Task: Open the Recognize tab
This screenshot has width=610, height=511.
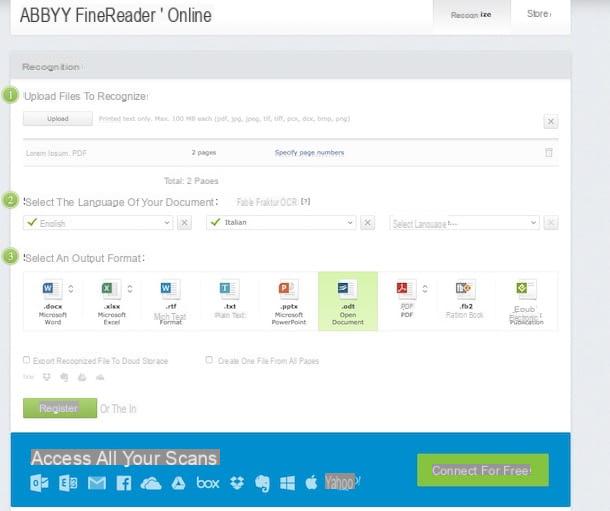Action: pyautogui.click(x=471, y=15)
